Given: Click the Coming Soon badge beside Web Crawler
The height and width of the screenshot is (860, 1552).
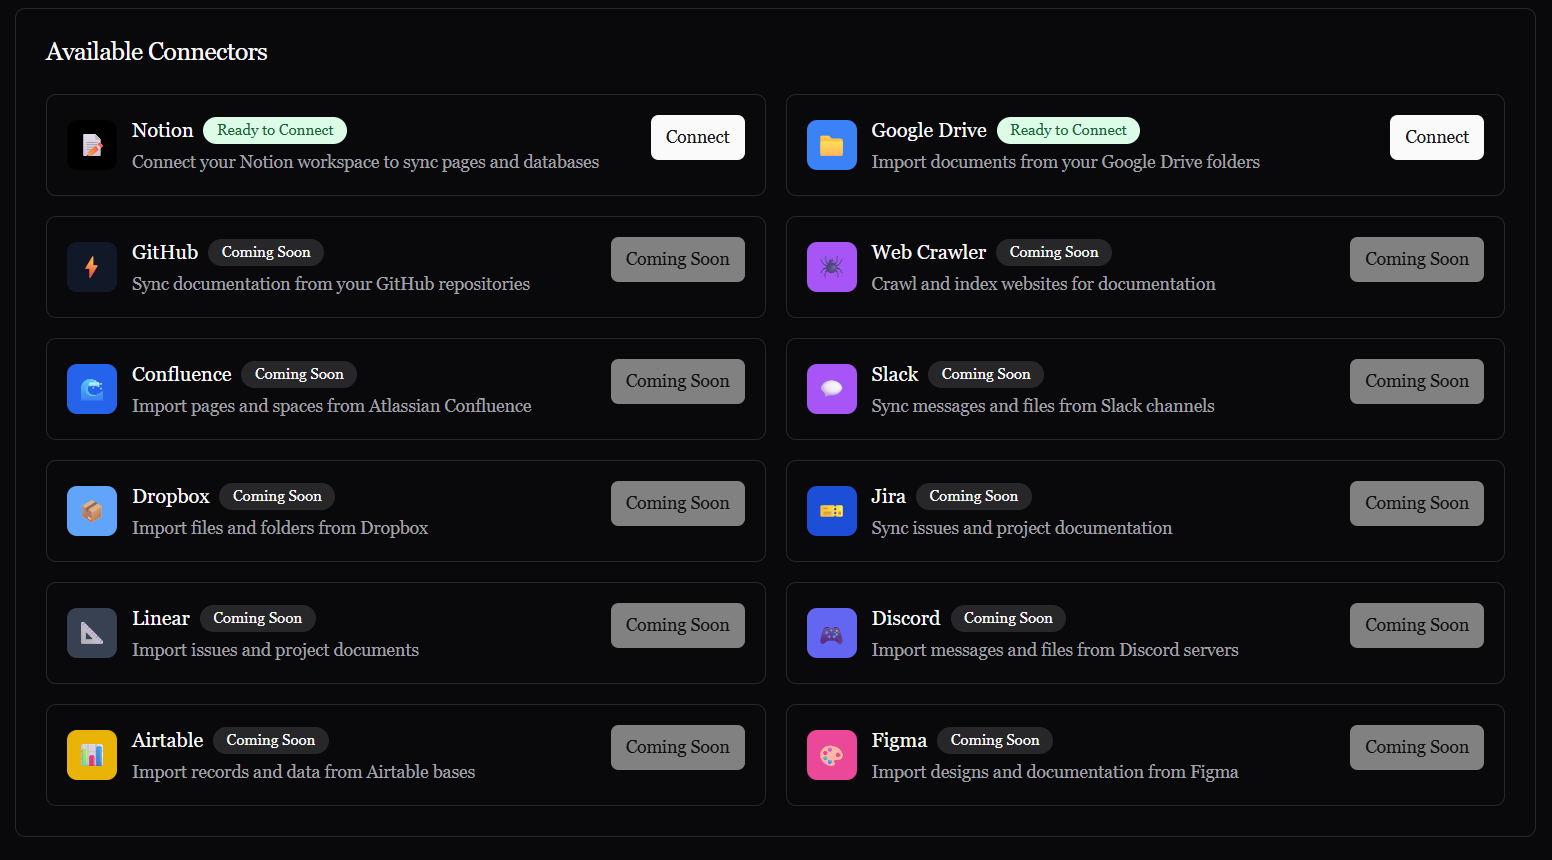Looking at the screenshot, I should [1054, 252].
